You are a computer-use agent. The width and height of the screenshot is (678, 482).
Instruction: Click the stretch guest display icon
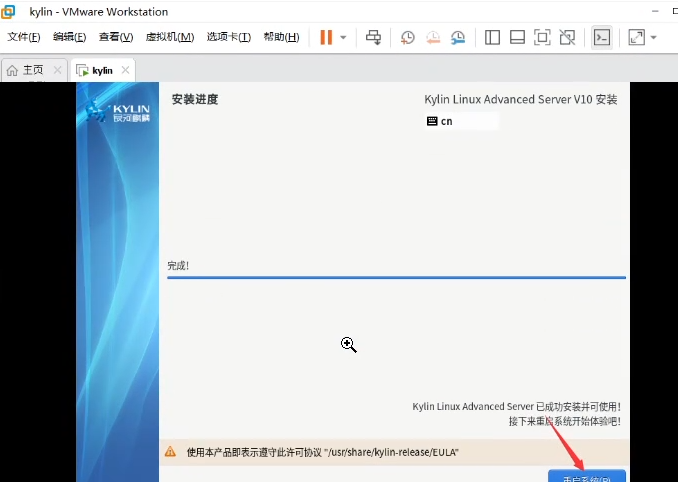pos(636,38)
